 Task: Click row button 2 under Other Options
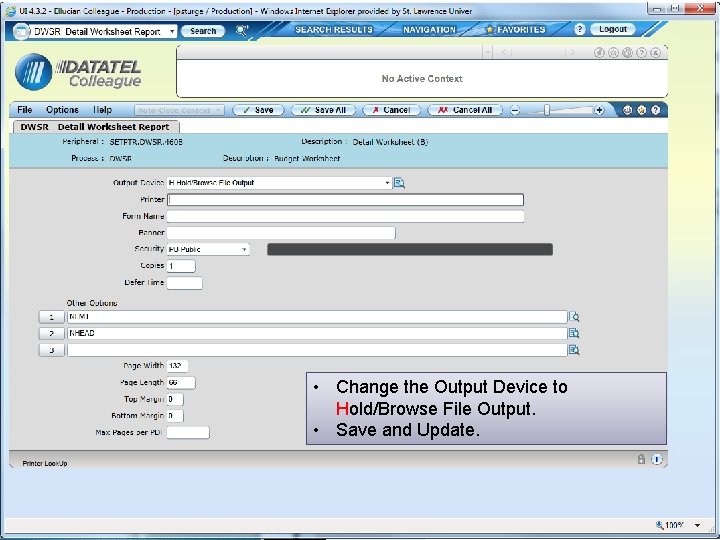click(51, 333)
